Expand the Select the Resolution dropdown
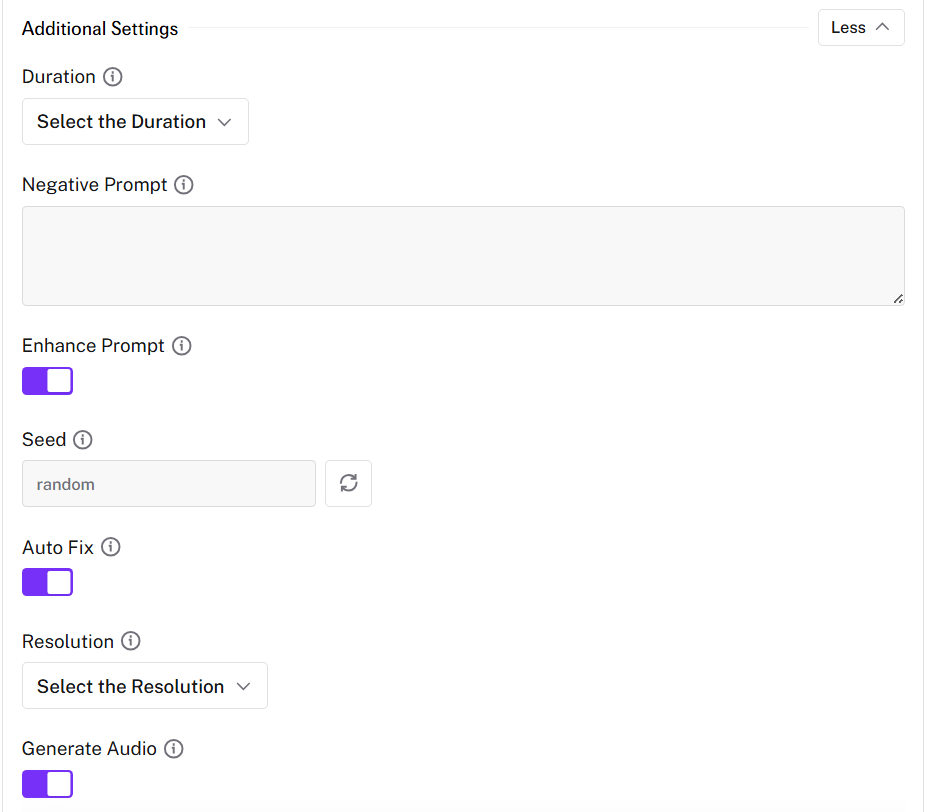The width and height of the screenshot is (927, 812). pyautogui.click(x=144, y=686)
